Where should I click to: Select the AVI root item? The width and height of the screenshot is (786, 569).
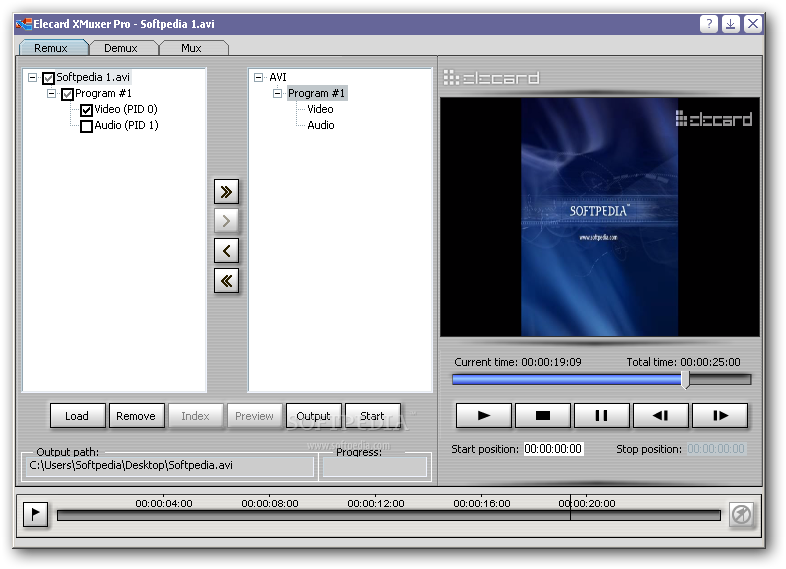point(278,77)
